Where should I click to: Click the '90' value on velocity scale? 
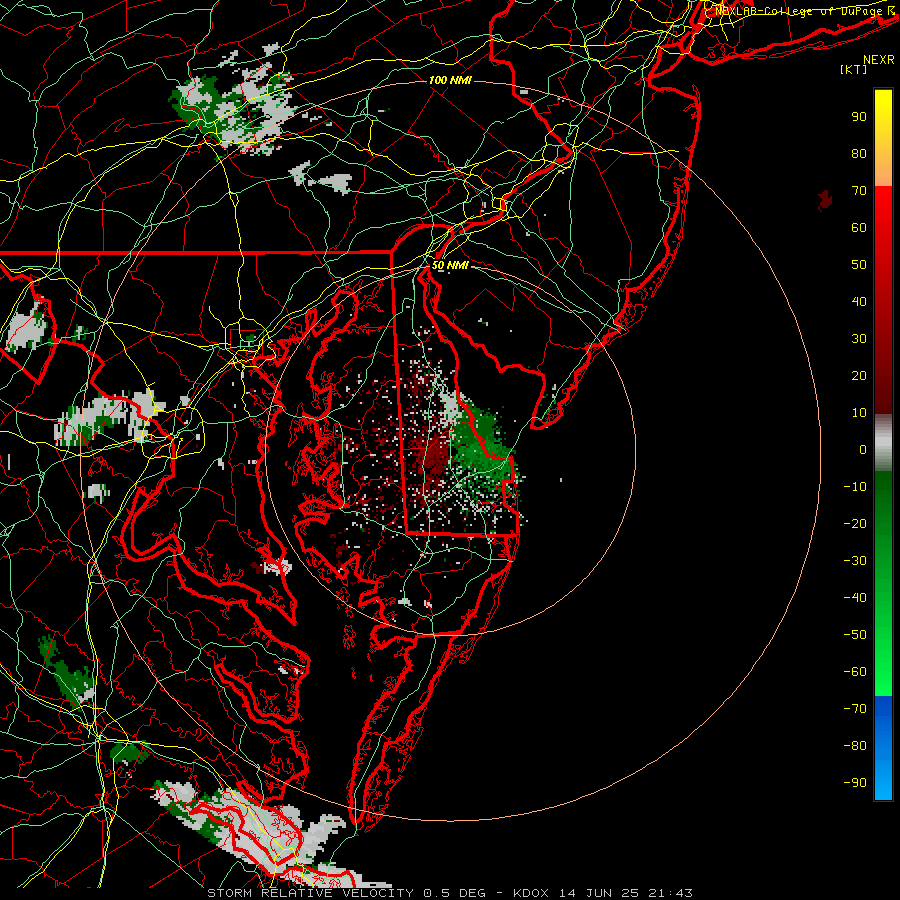click(859, 117)
